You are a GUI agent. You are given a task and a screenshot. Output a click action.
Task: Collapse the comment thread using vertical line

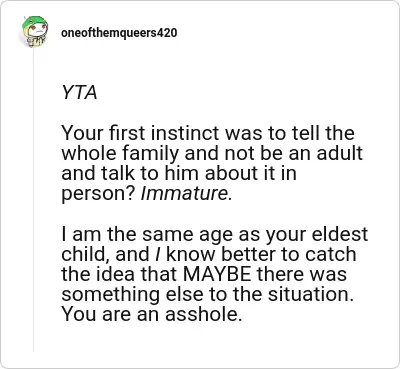[x=33, y=200]
